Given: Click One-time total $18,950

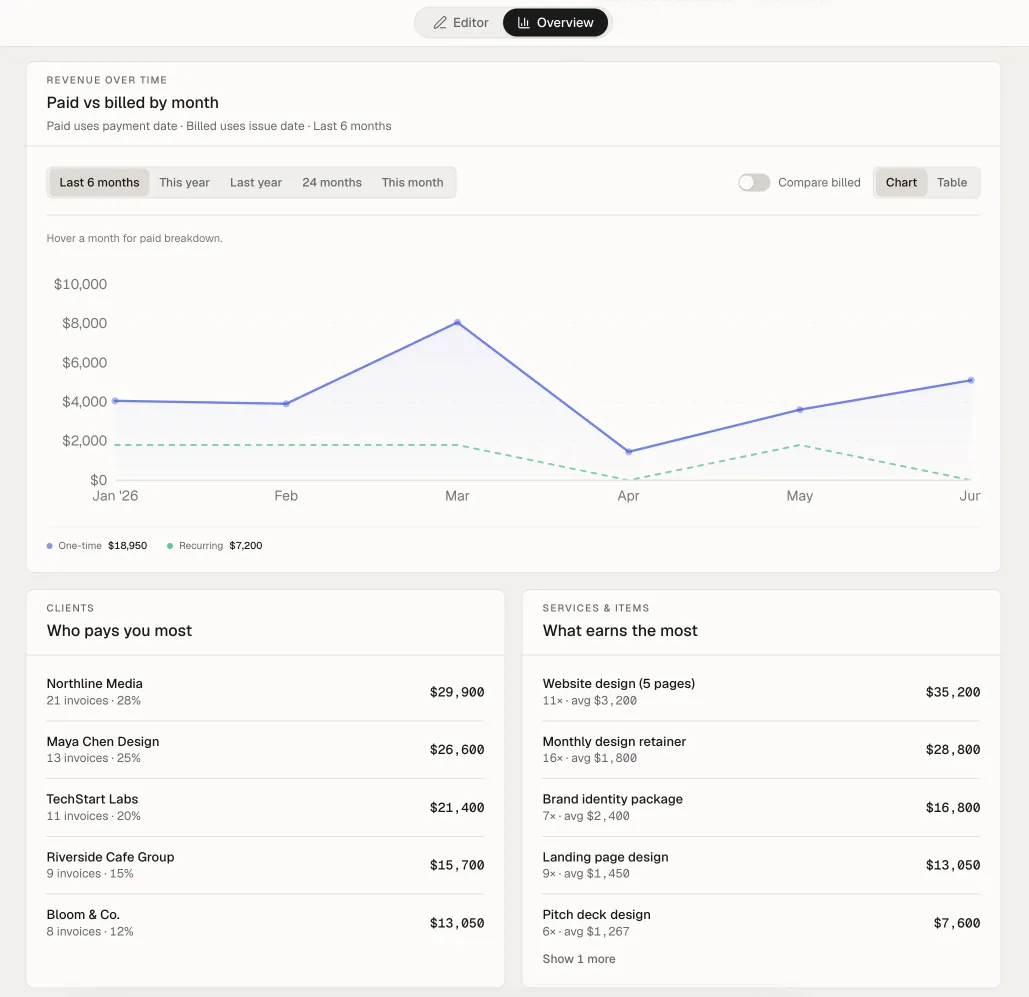Looking at the screenshot, I should (x=127, y=545).
